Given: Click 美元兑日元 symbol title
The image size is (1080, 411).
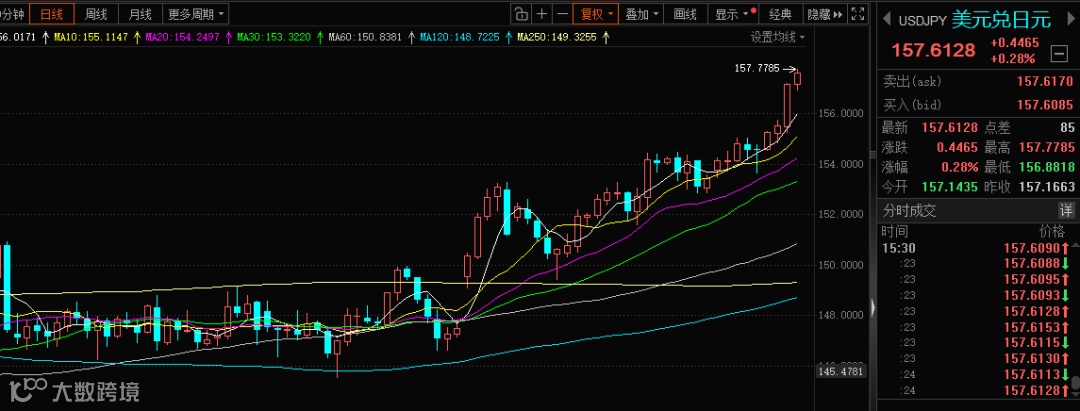Looking at the screenshot, I should pyautogui.click(x=1001, y=20).
